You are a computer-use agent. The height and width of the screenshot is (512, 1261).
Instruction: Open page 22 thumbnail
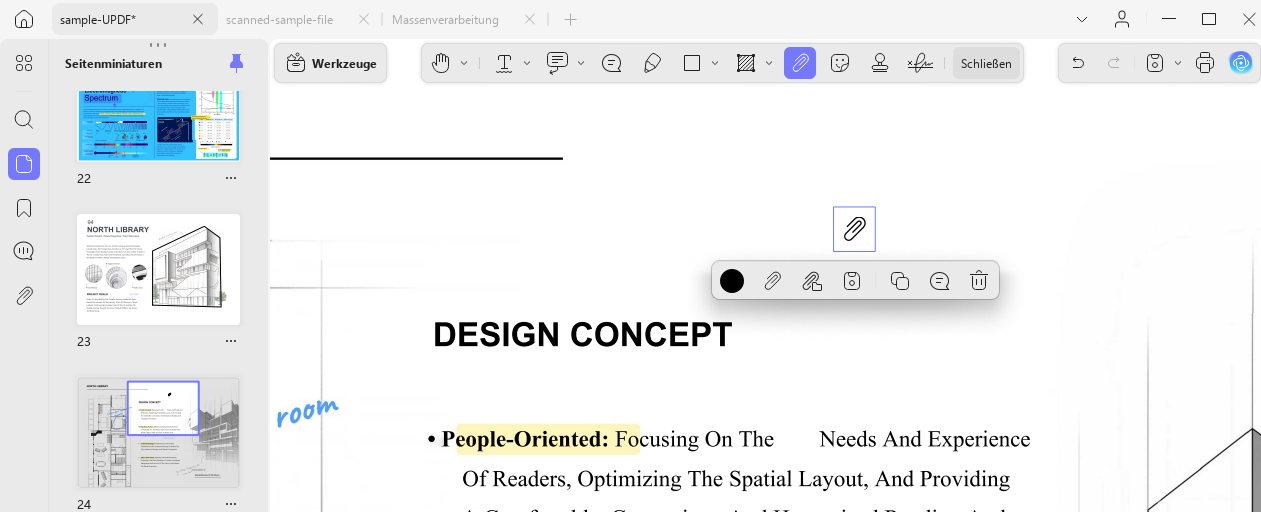pyautogui.click(x=159, y=126)
